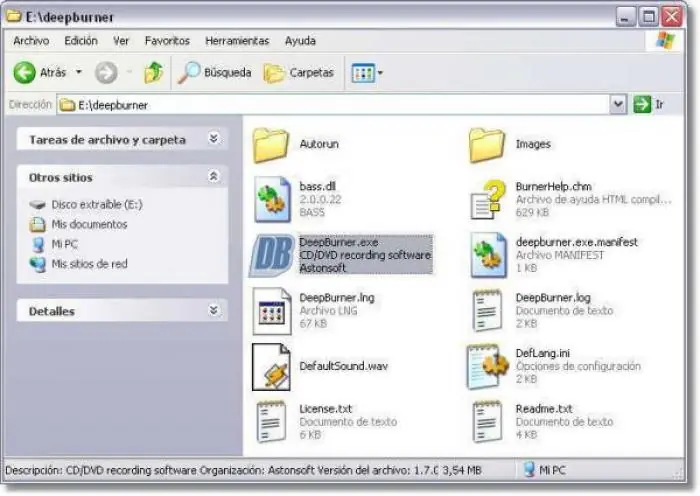Toggle the Carpetas folders pane
This screenshot has height=496, width=700.
coord(299,72)
